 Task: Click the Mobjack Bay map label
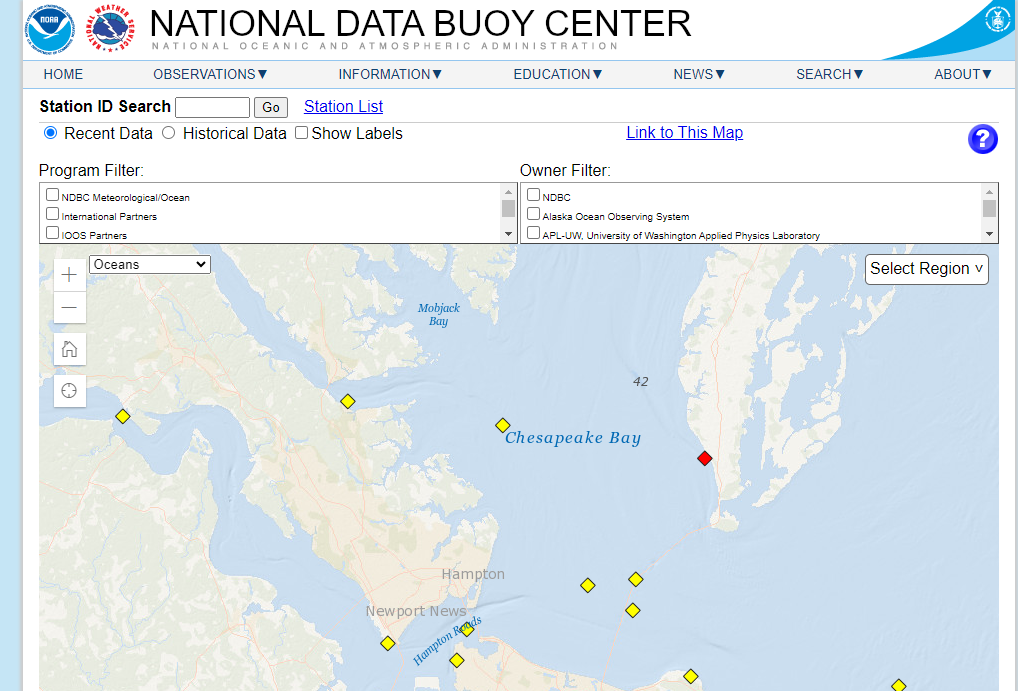[439, 314]
